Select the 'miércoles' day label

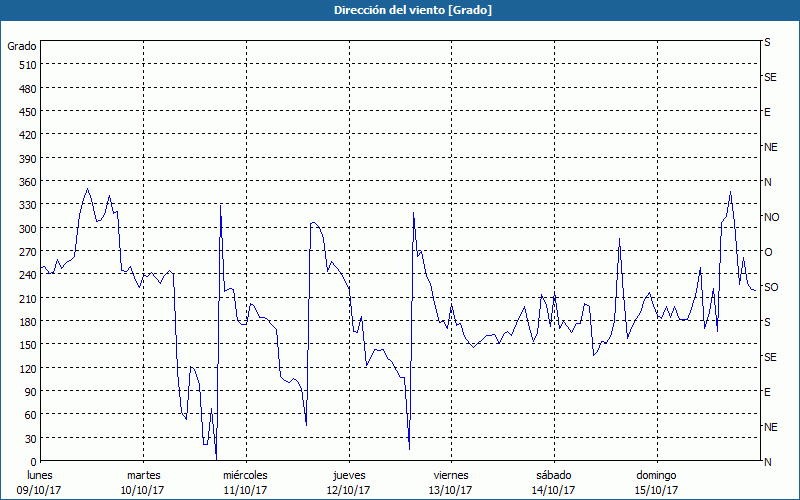245,475
